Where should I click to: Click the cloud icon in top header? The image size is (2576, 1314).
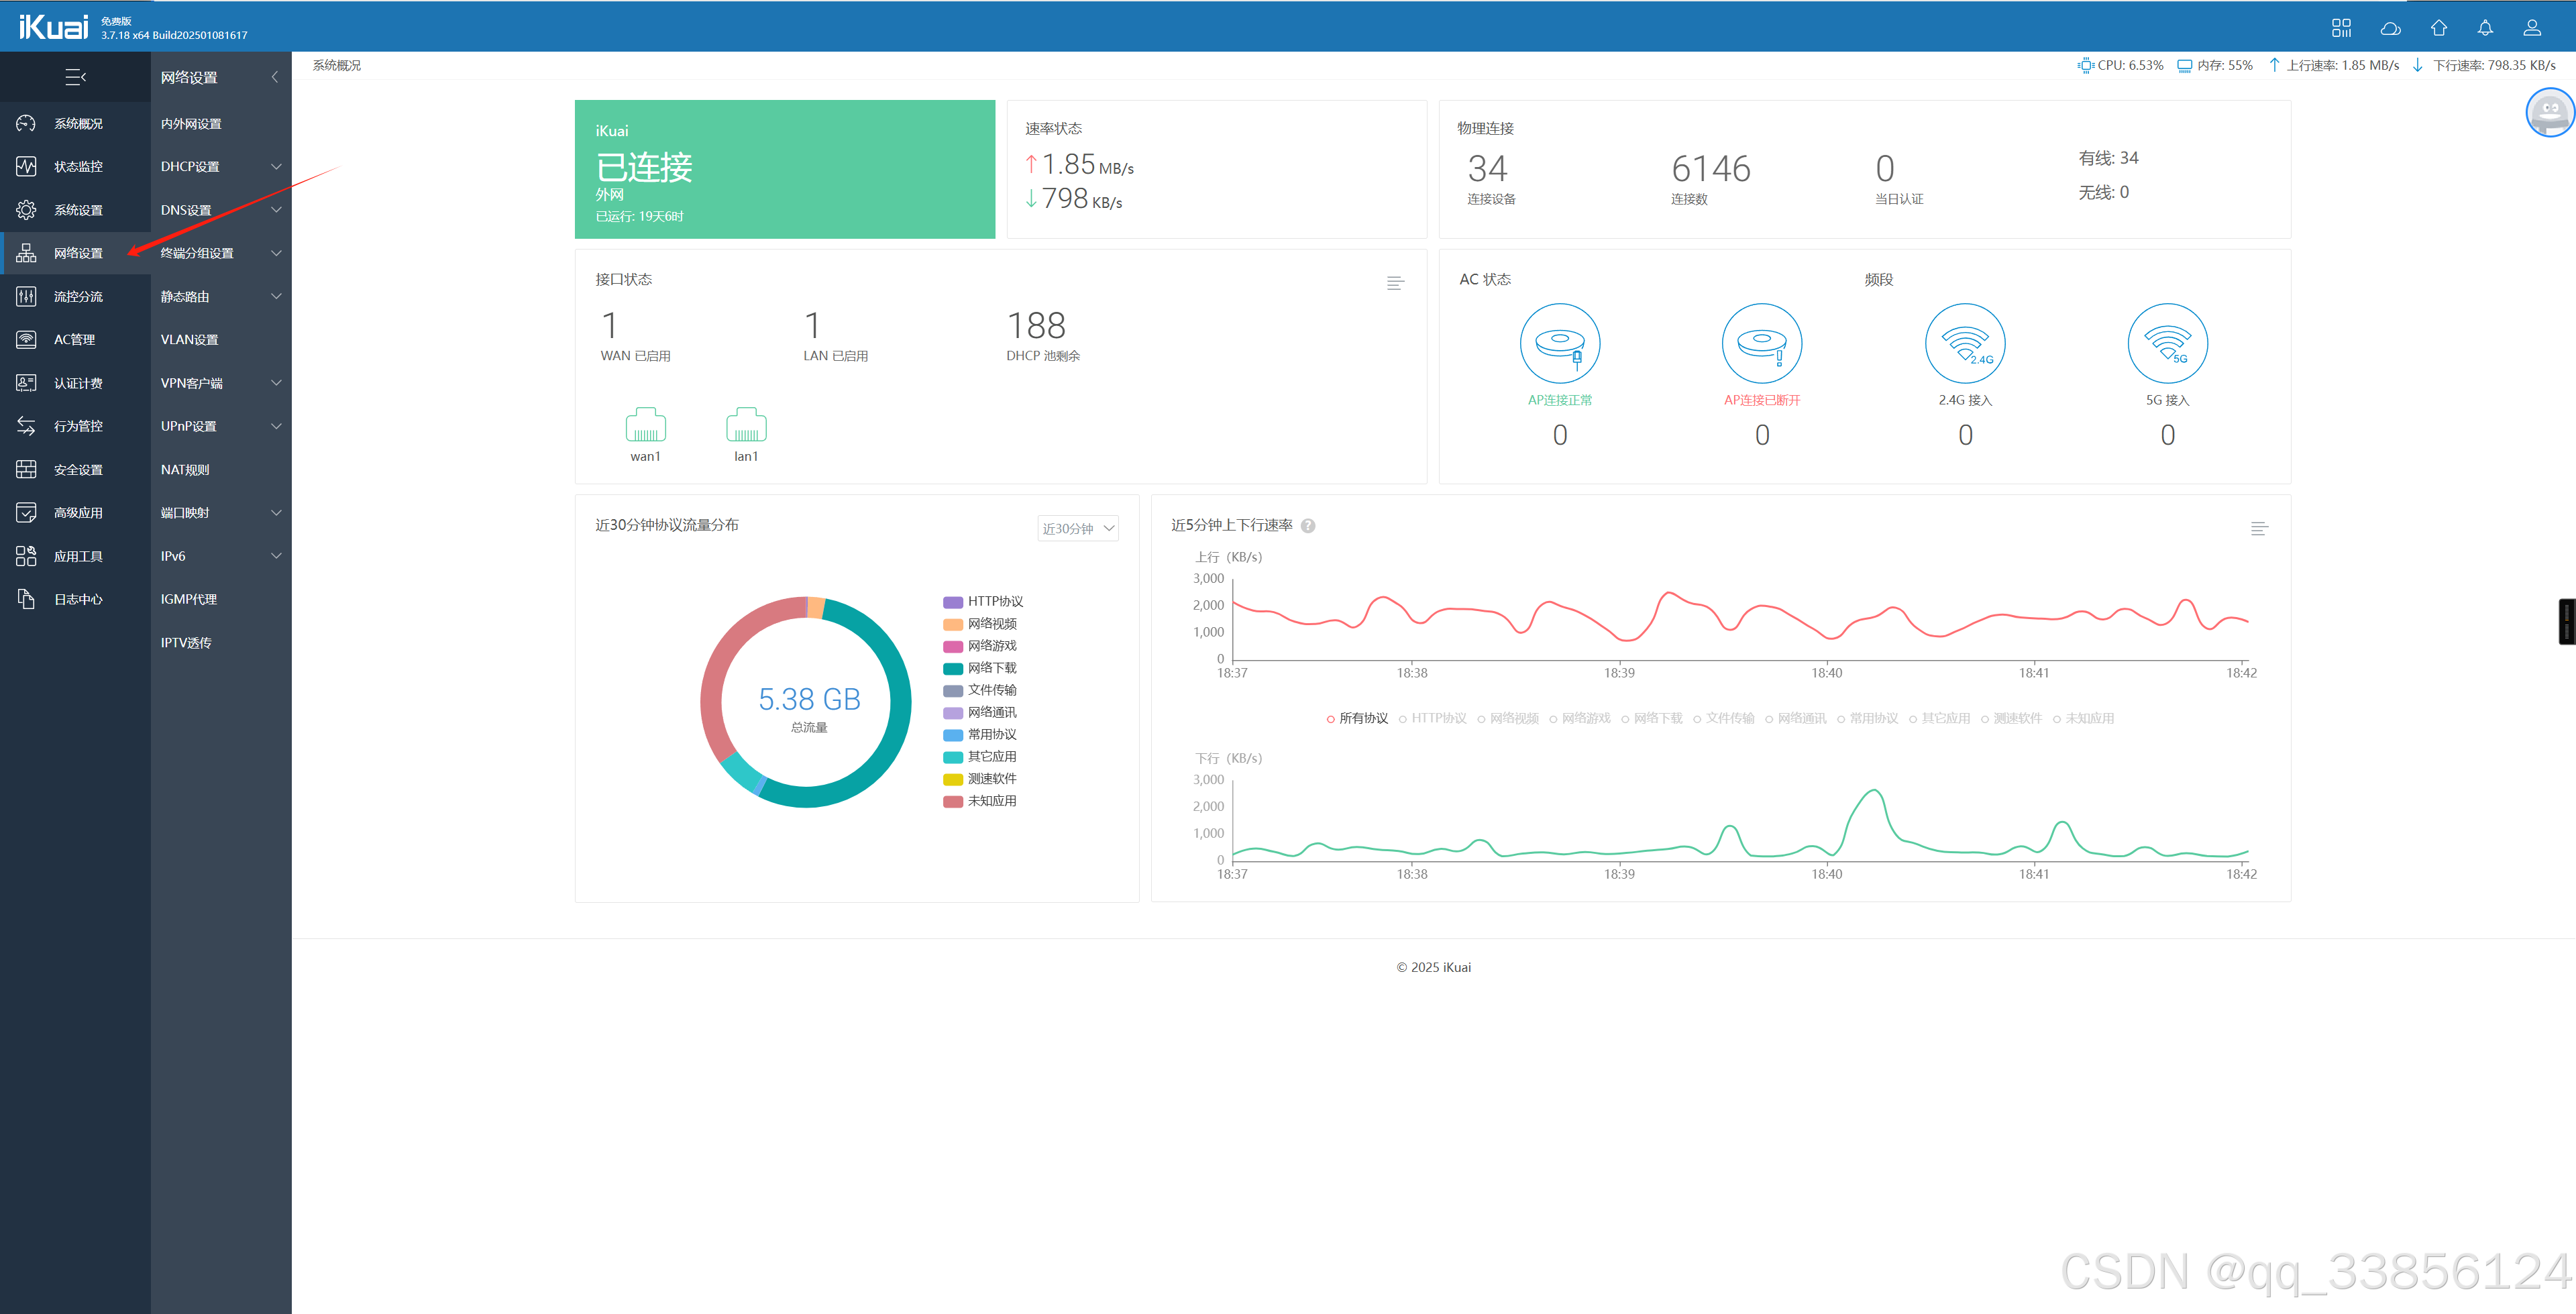pyautogui.click(x=2390, y=28)
